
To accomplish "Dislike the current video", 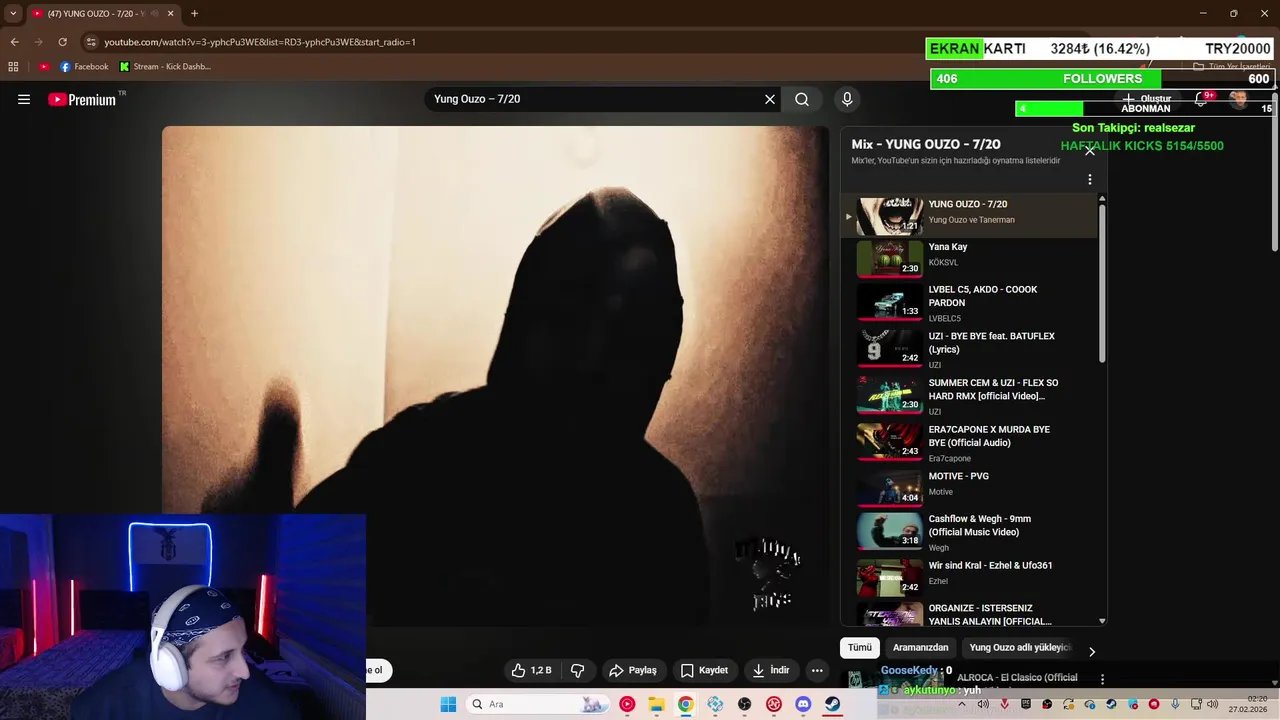I will click(577, 670).
